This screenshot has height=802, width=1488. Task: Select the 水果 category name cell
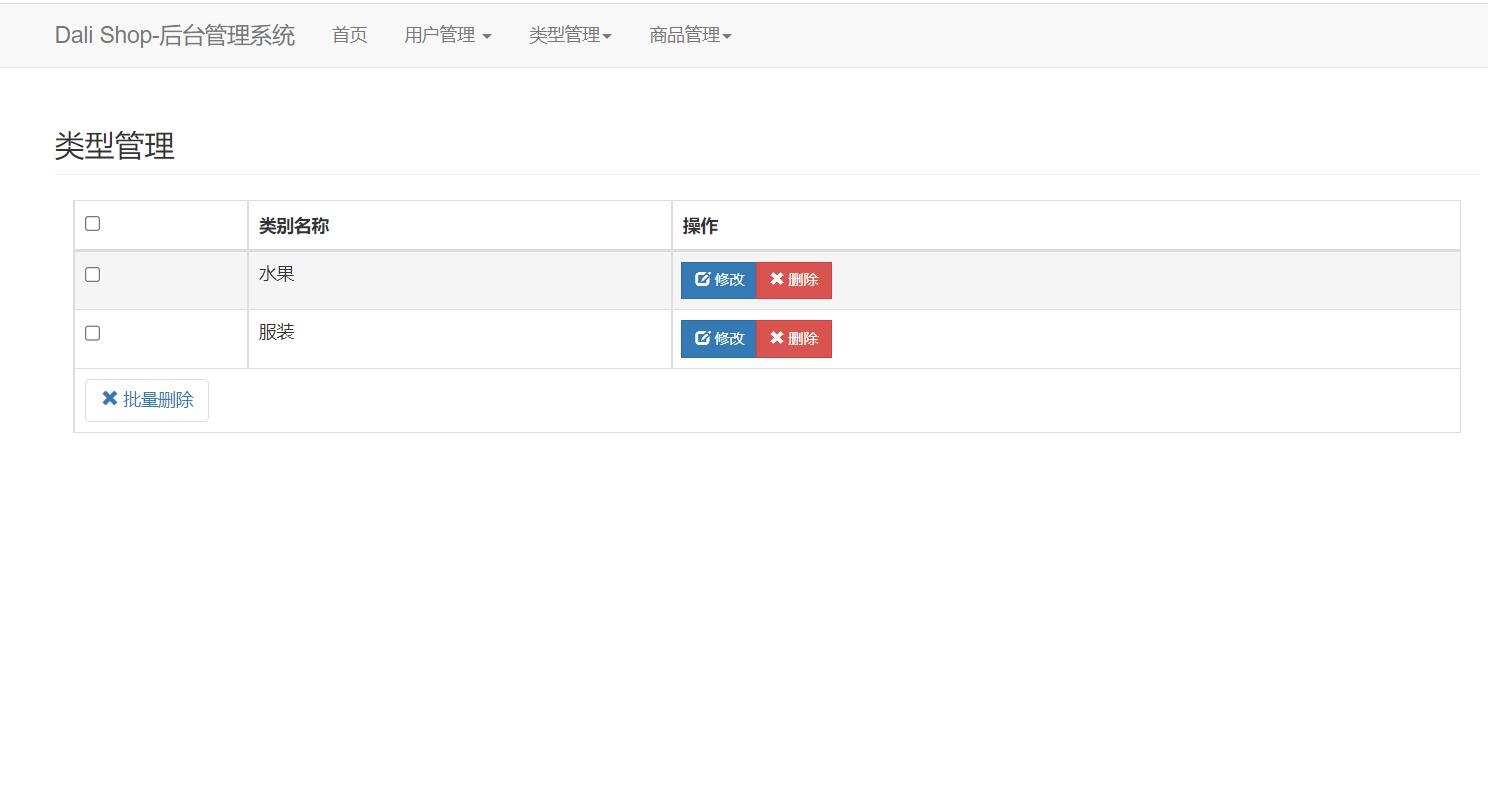(460, 280)
